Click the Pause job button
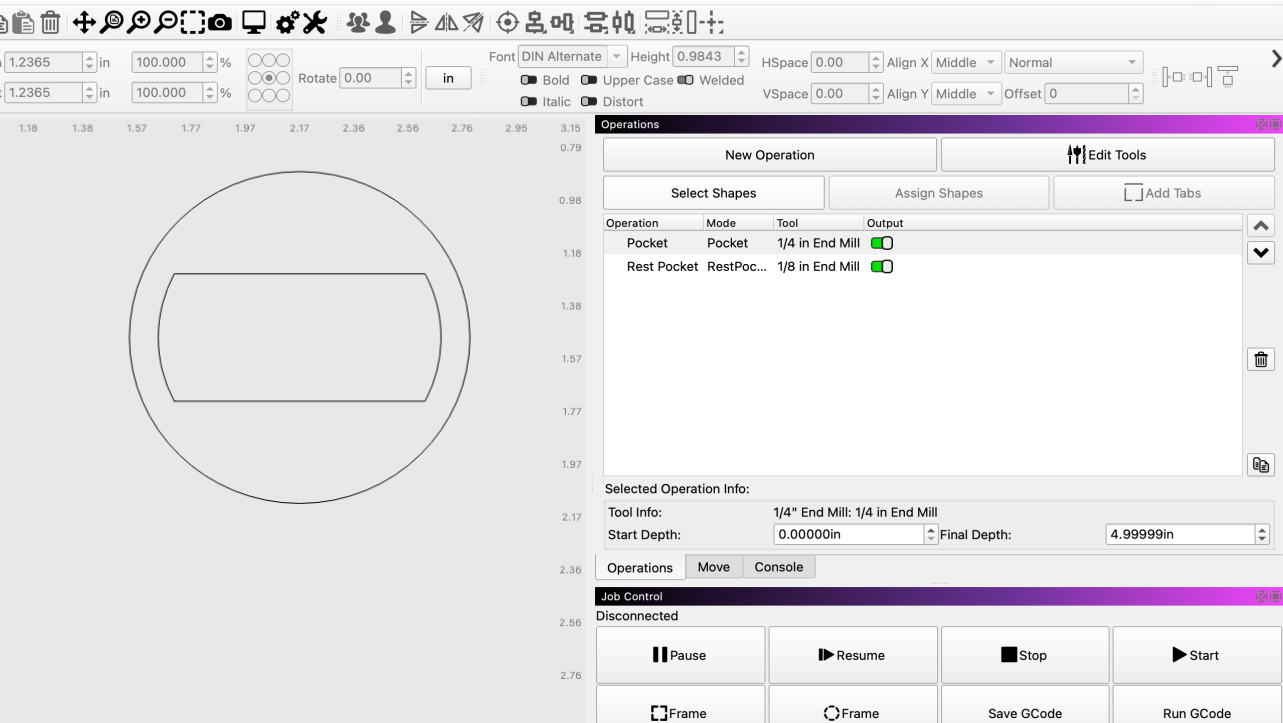 pyautogui.click(x=680, y=655)
